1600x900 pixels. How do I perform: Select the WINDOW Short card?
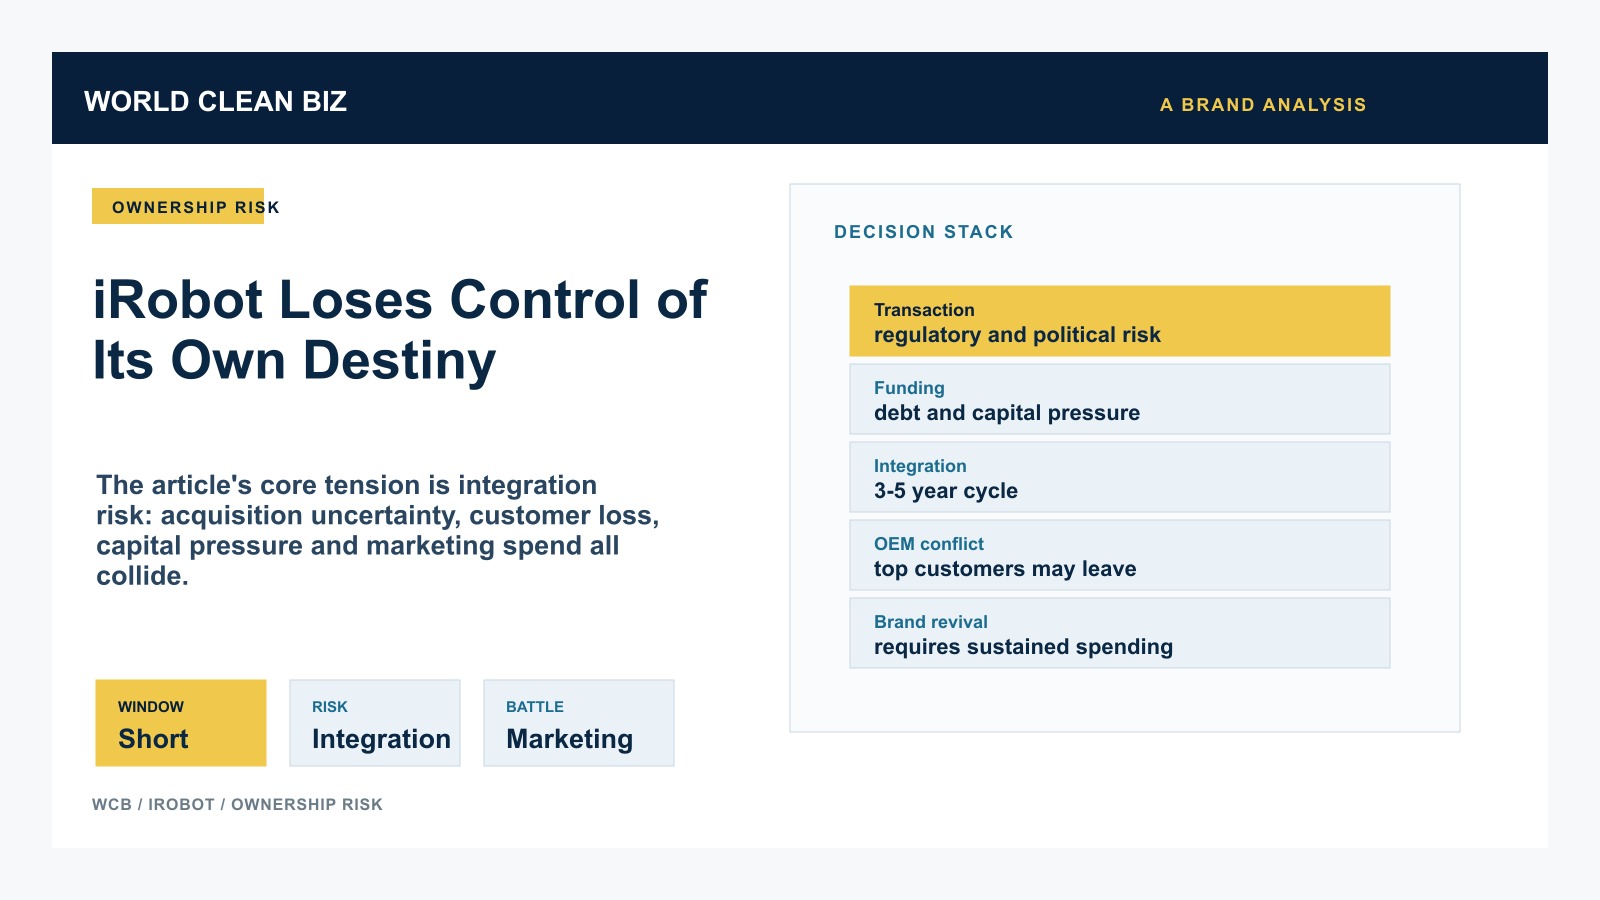[181, 723]
